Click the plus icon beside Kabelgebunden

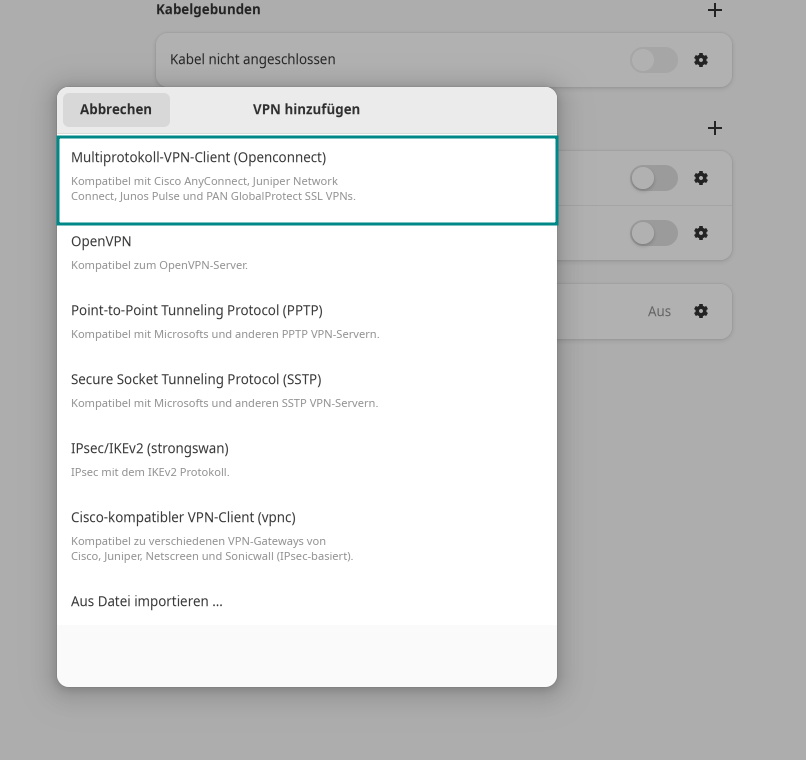(714, 10)
